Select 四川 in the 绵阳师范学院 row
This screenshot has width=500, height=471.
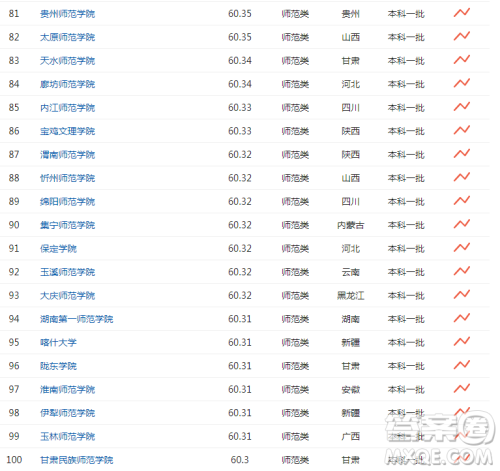(x=350, y=202)
